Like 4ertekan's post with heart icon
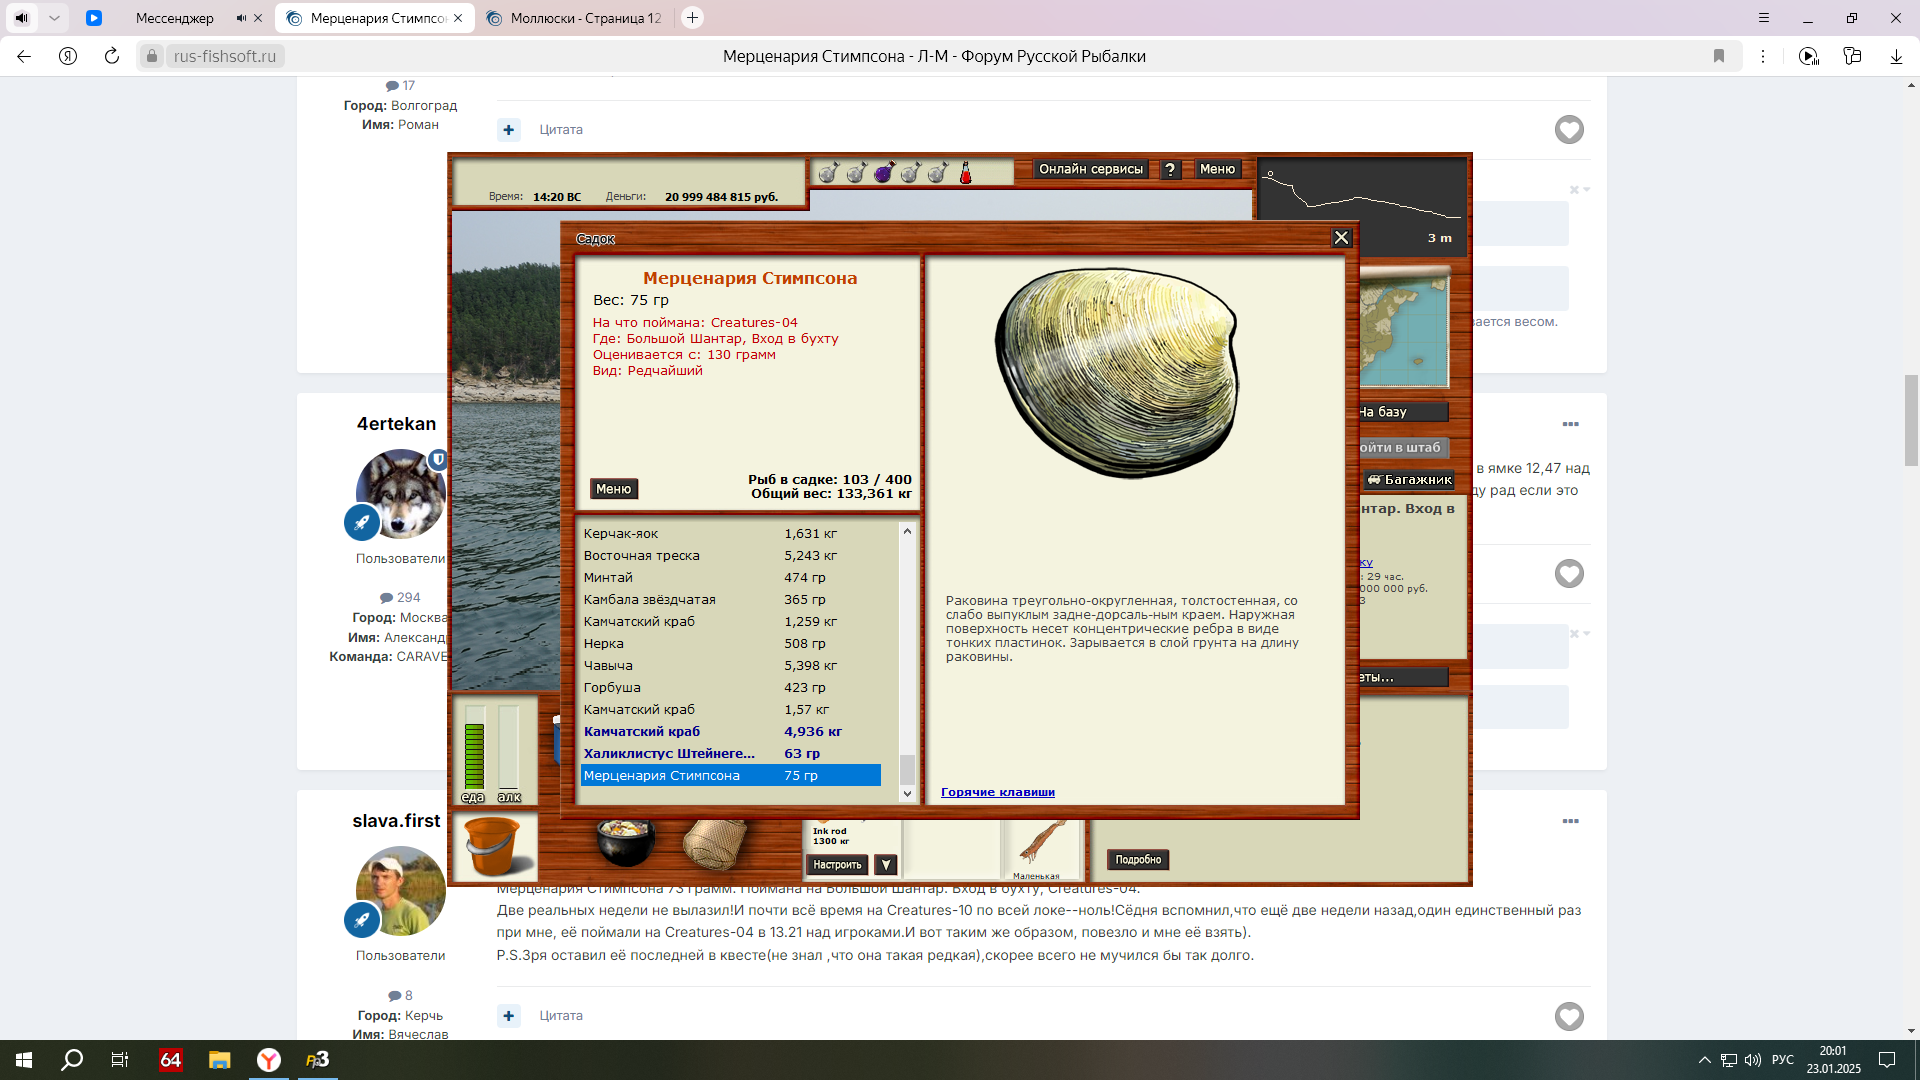The image size is (1920, 1080). click(x=1569, y=573)
